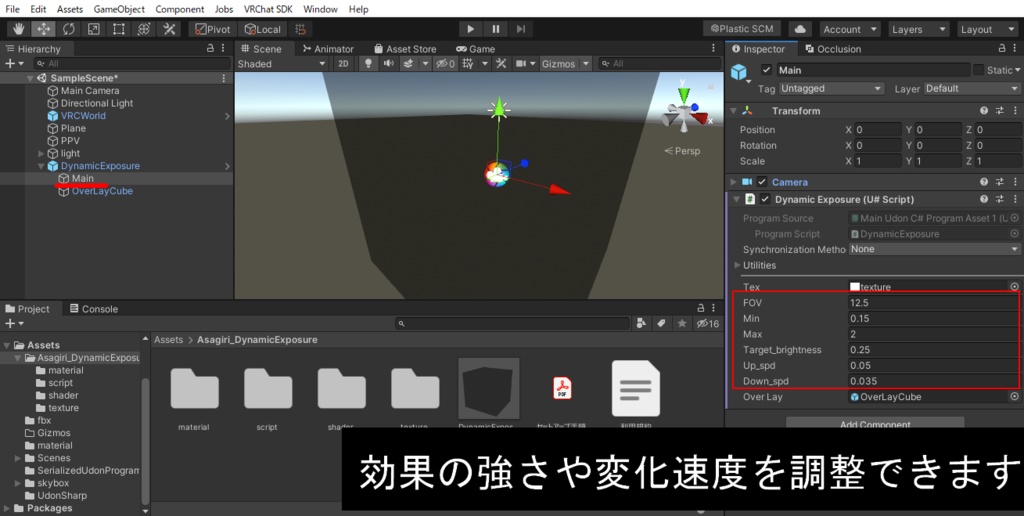Image resolution: width=1024 pixels, height=516 pixels.
Task: Search by type icon in Project
Action: coord(641,323)
